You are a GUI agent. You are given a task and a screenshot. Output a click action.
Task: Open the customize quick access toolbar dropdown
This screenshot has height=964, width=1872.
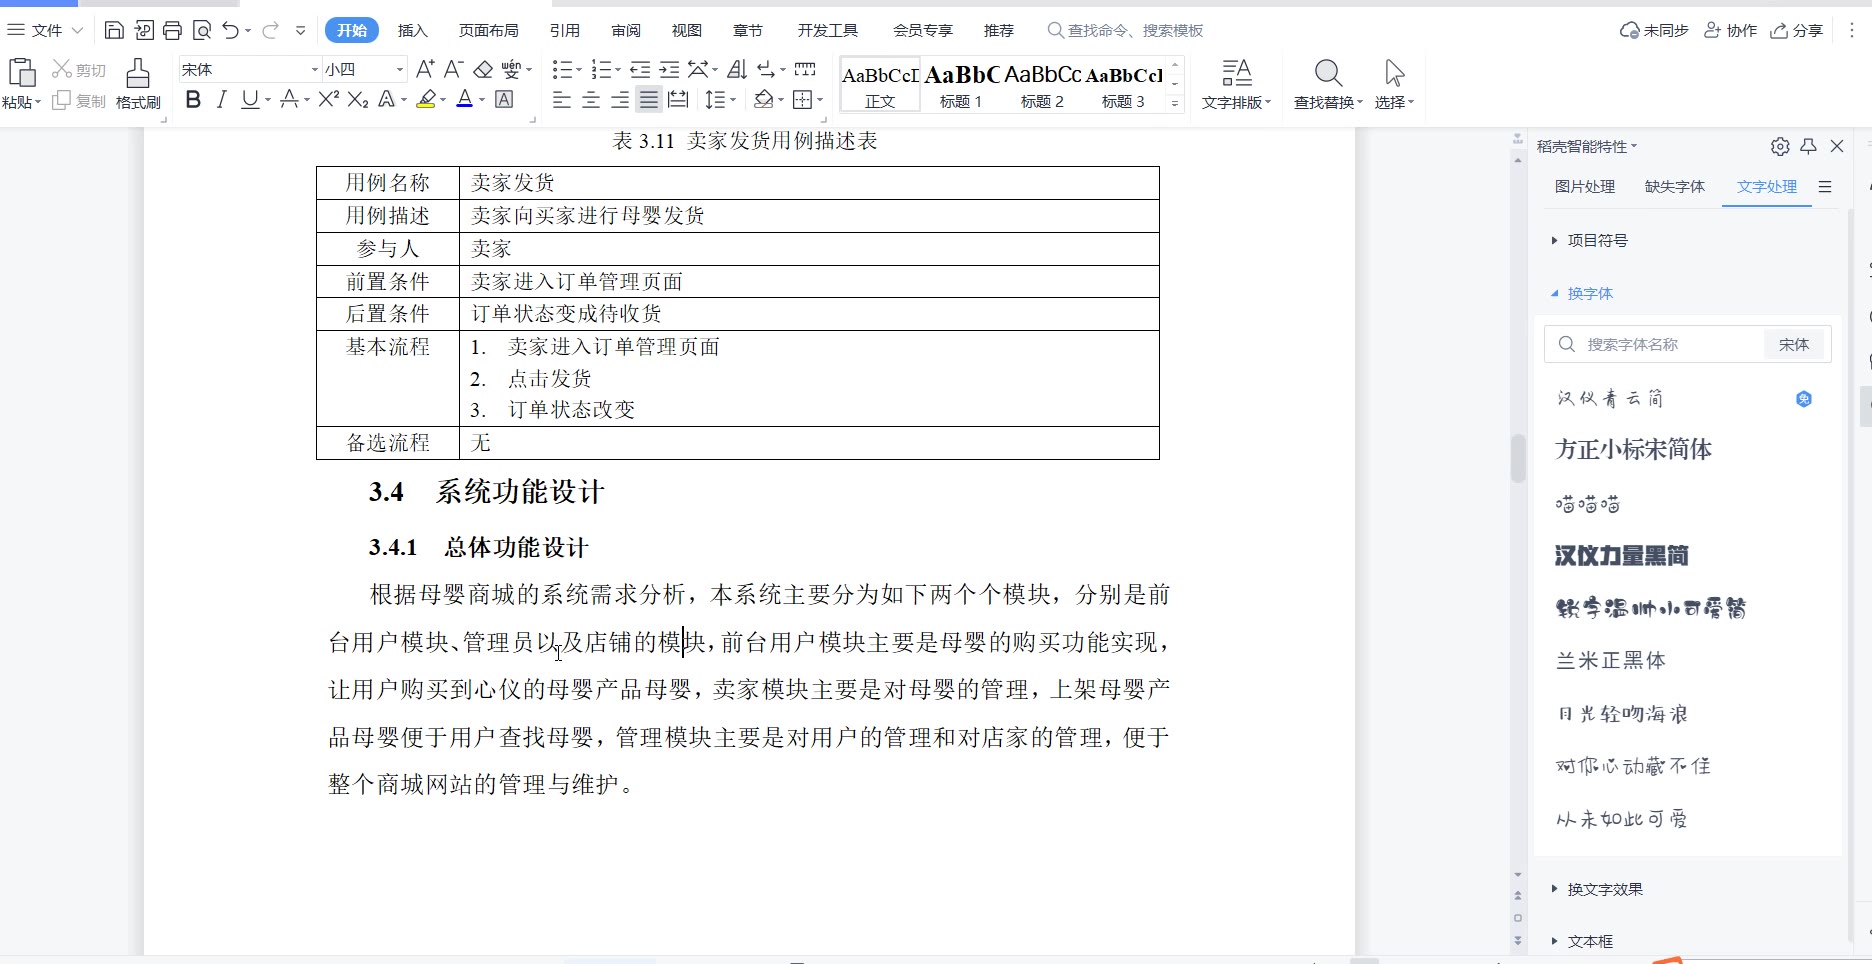point(300,31)
